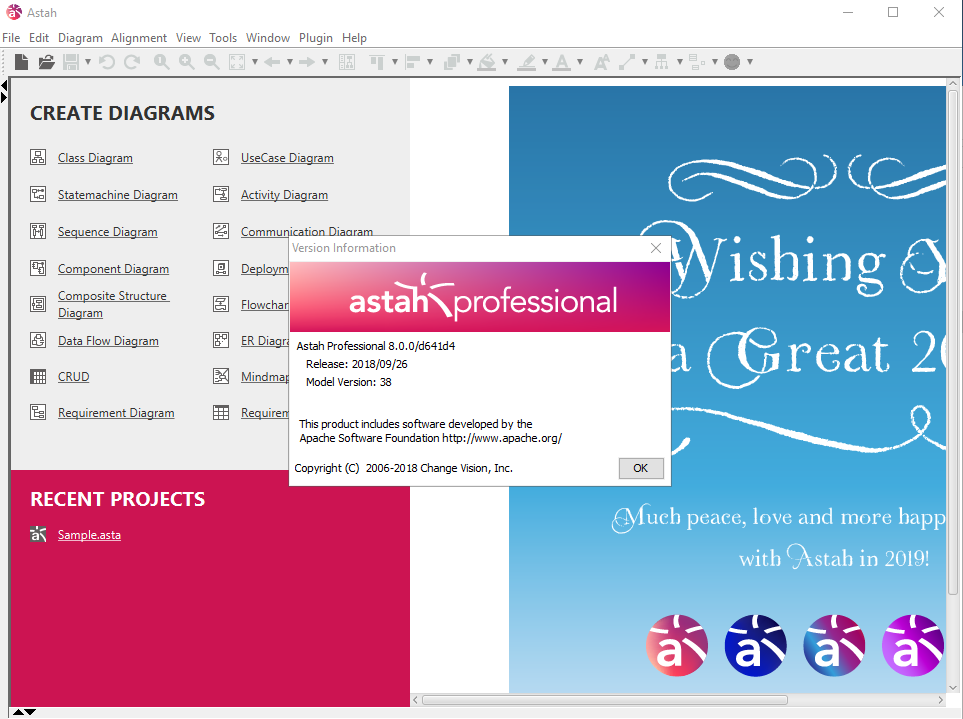Click OK in Version Information dialog
The width and height of the screenshot is (963, 719).
click(x=641, y=468)
